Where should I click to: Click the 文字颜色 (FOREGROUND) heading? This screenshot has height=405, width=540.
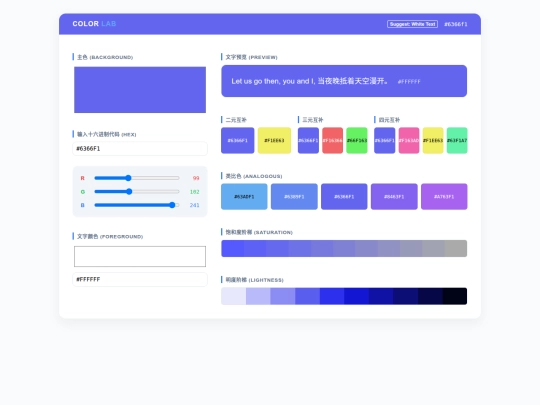110,236
